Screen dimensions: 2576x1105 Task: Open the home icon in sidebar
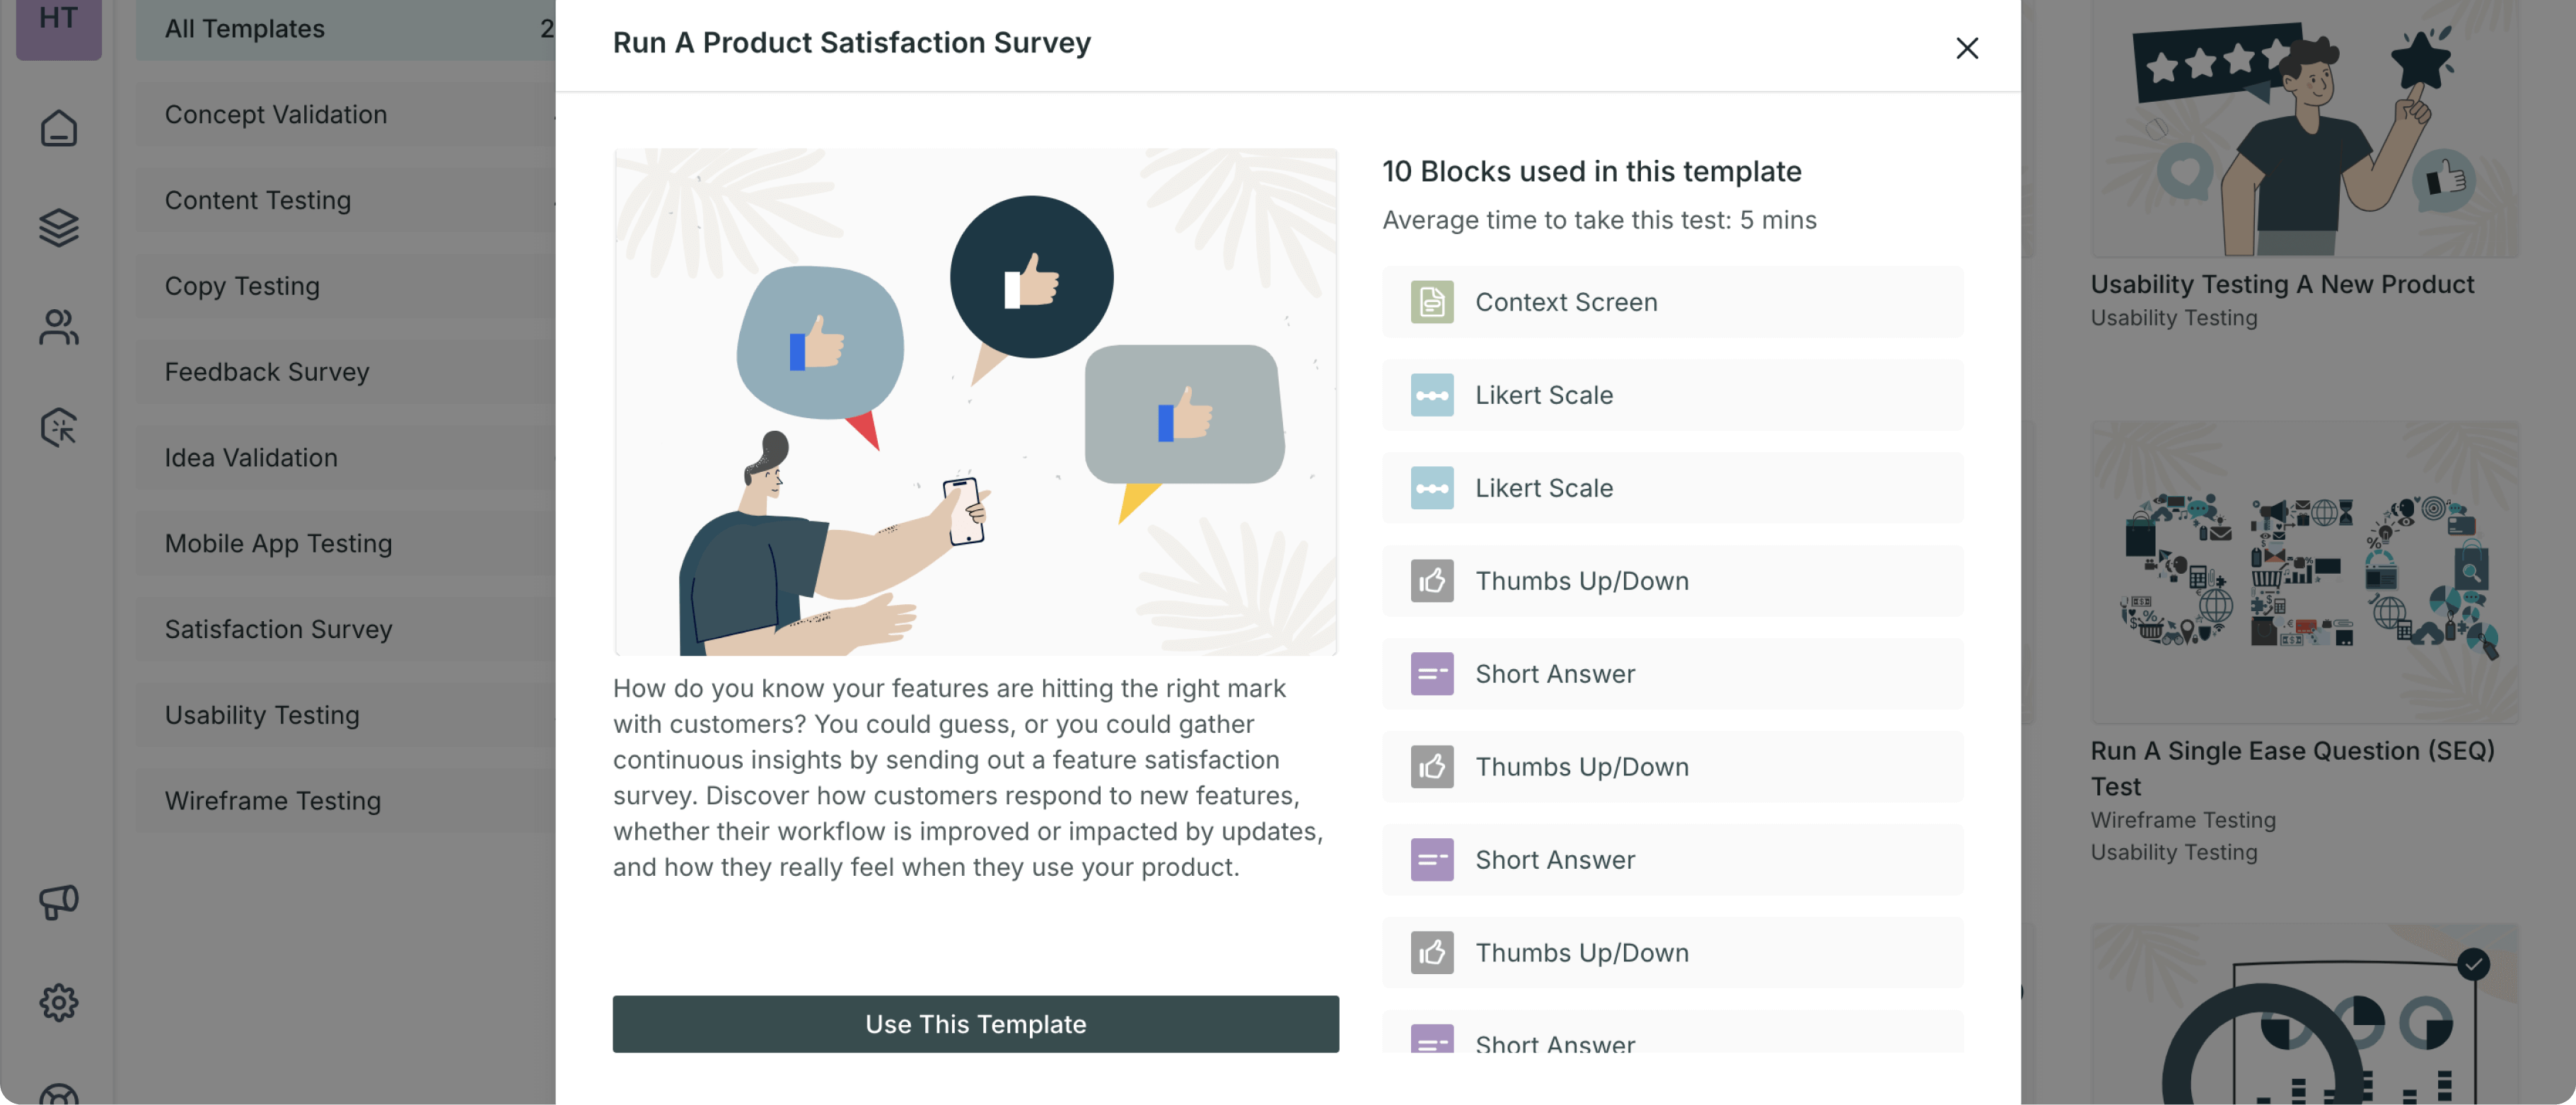point(58,127)
